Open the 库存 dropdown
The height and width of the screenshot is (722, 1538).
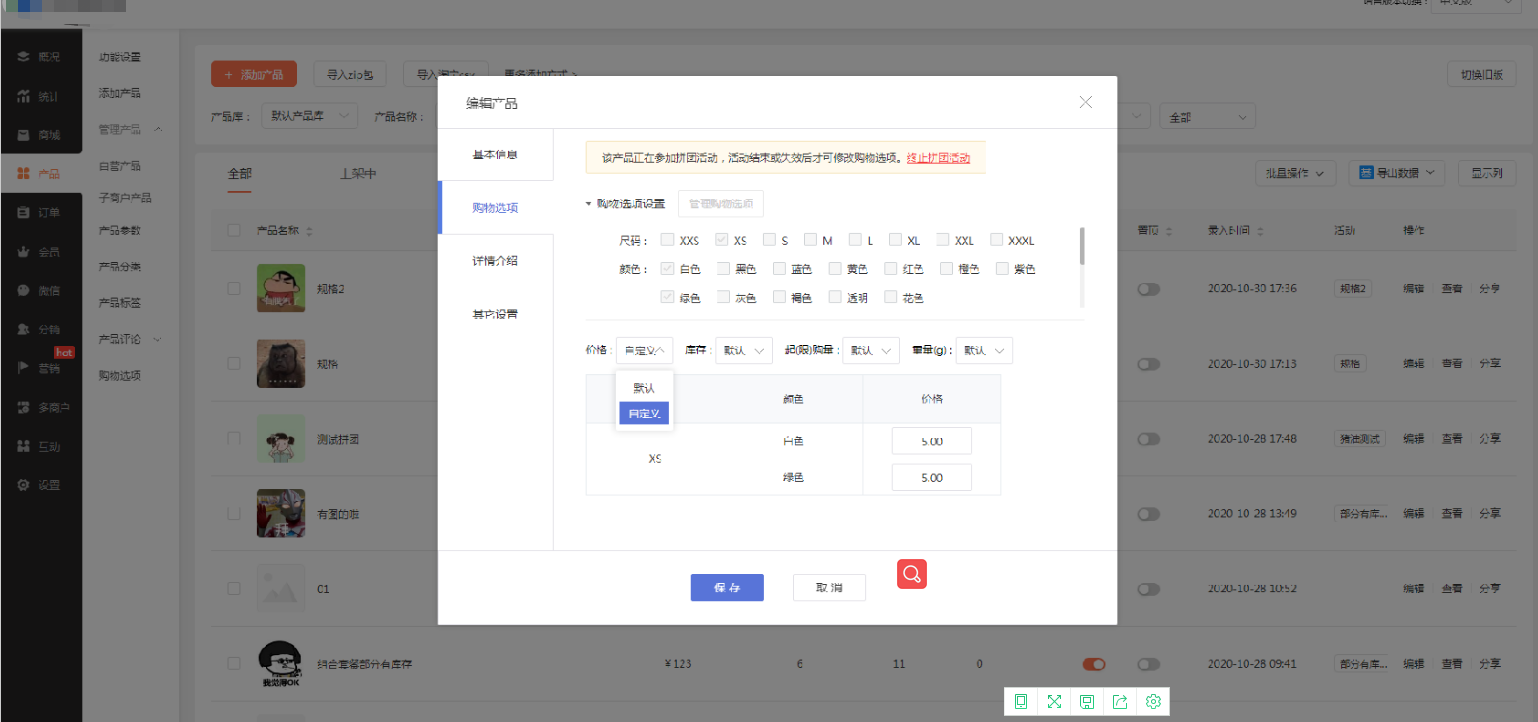744,350
